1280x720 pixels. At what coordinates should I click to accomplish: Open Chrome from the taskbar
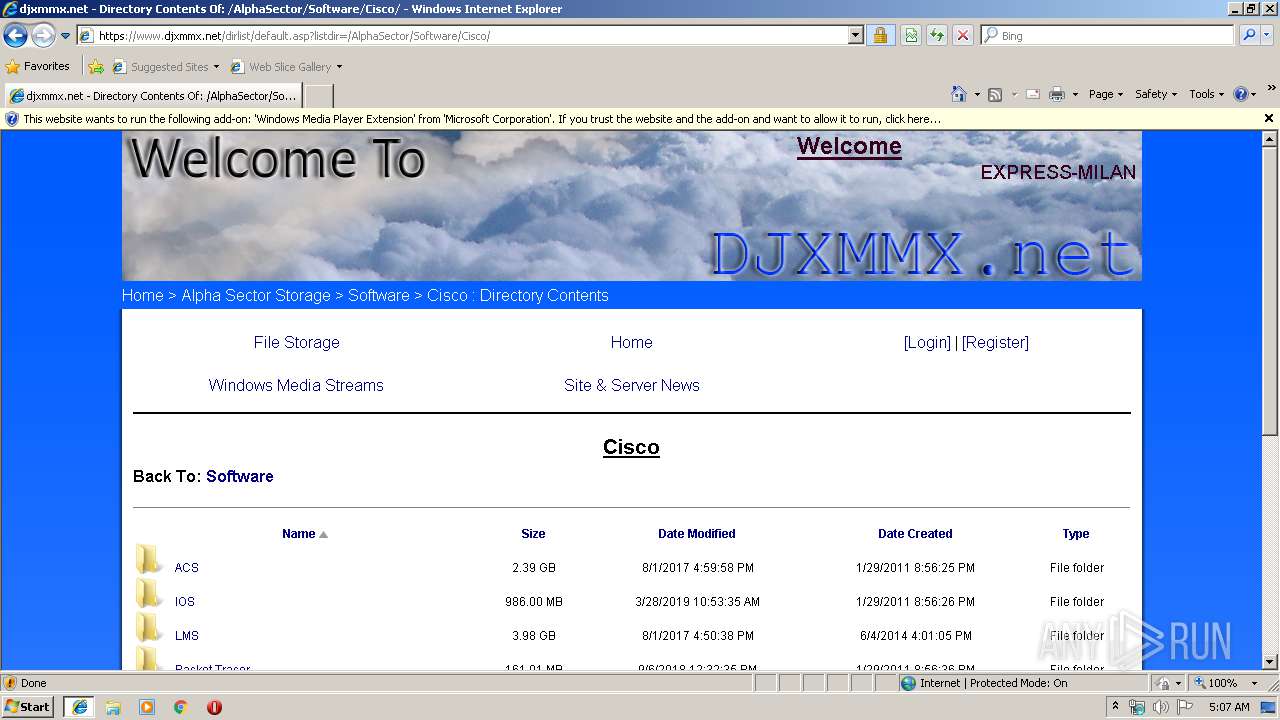pos(181,707)
